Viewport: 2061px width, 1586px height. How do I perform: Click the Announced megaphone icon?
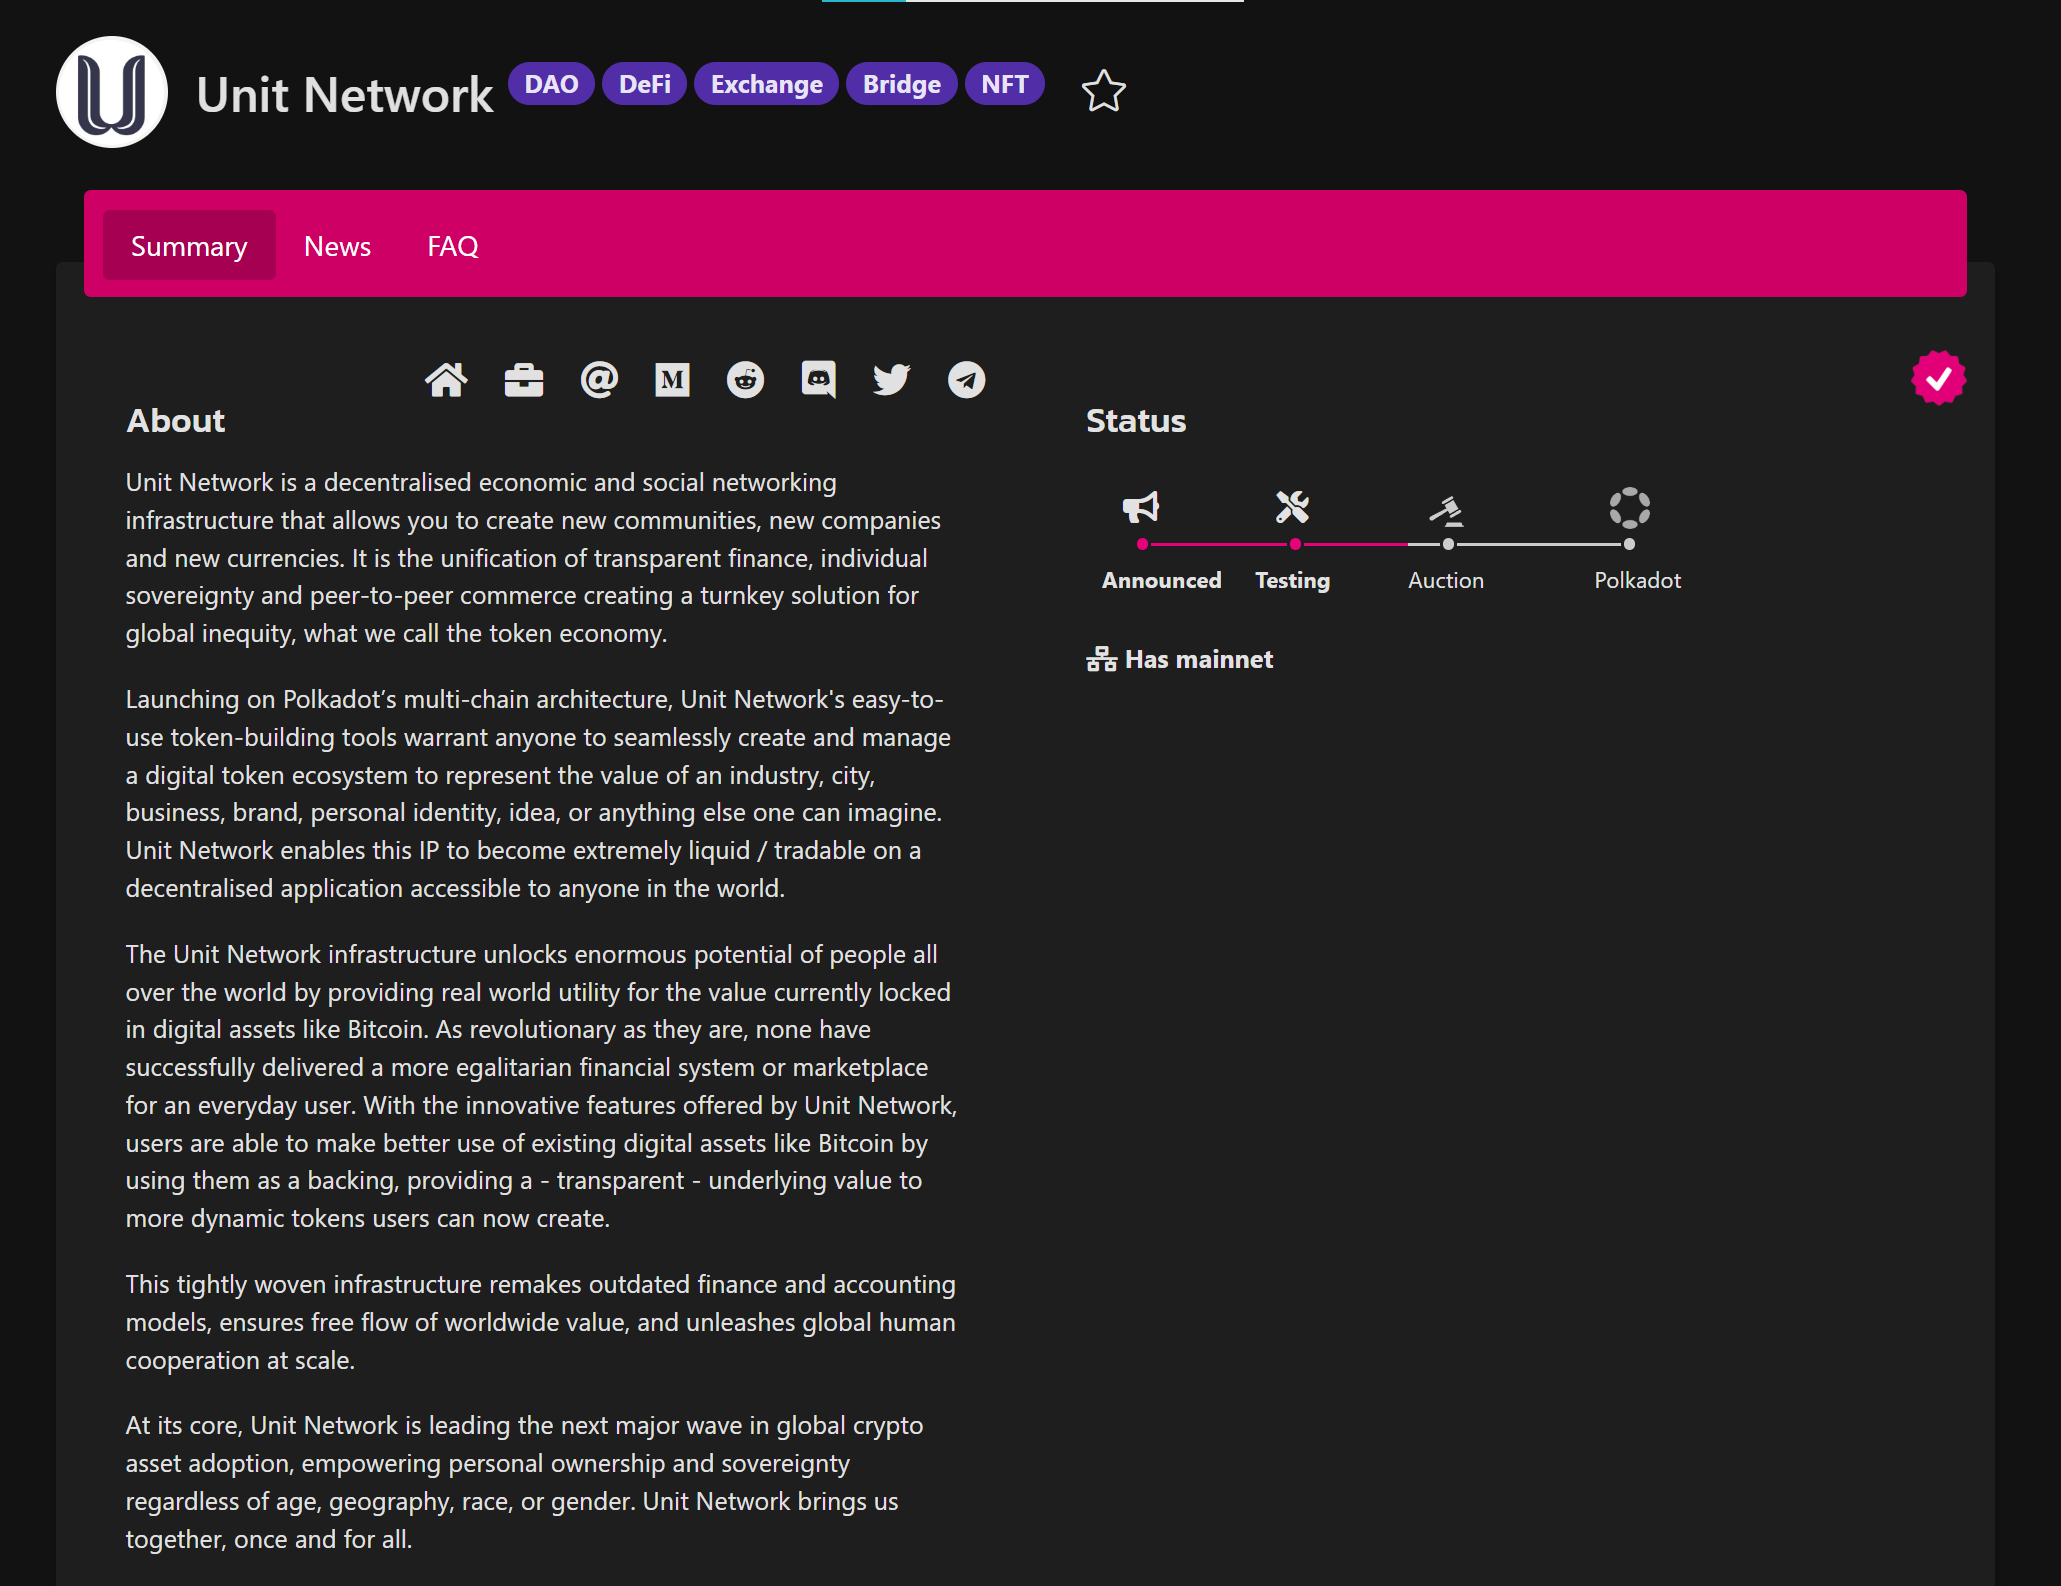[x=1141, y=508]
